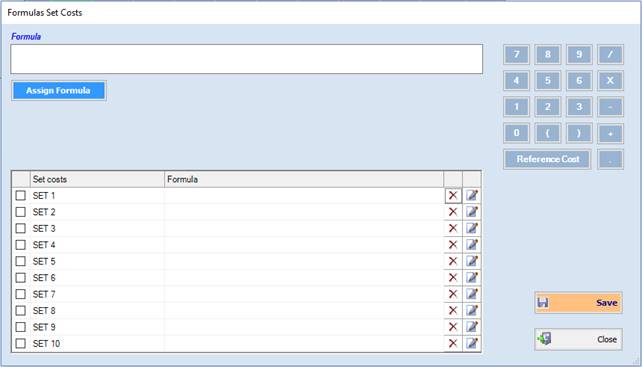Click keypad digit 6
The width and height of the screenshot is (642, 367).
[x=579, y=80]
